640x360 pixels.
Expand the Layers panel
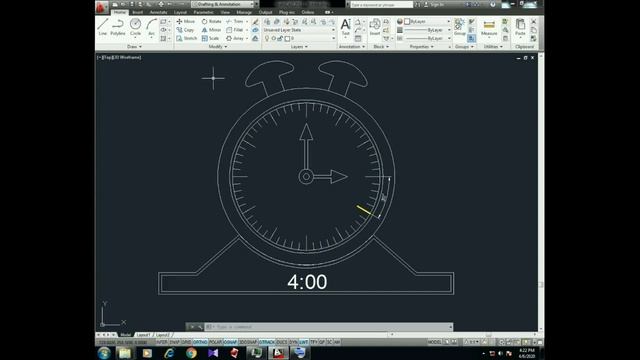pos(299,47)
